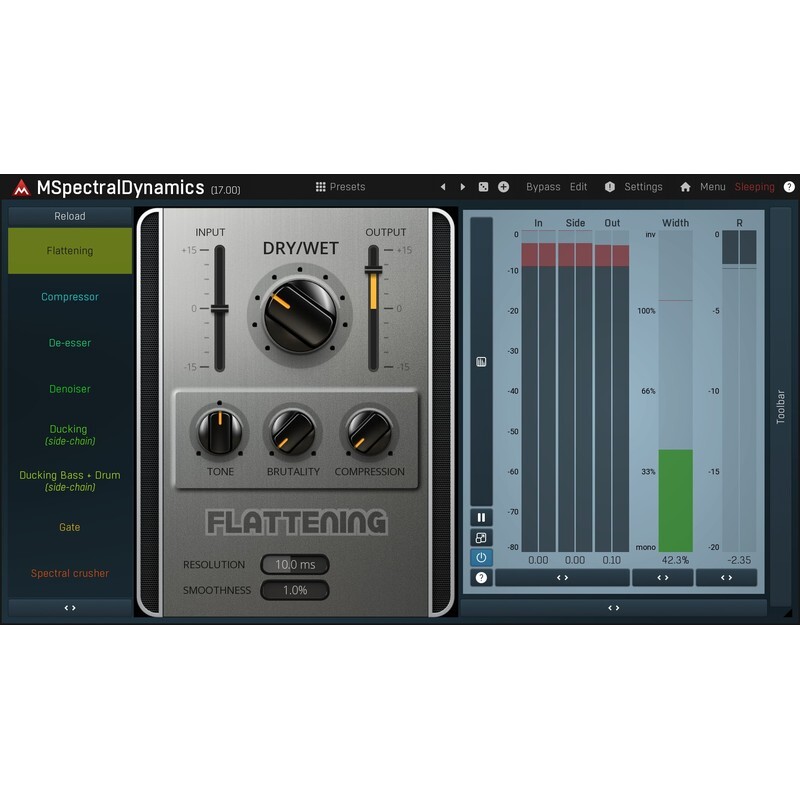Click the Reload button
This screenshot has width=800, height=800.
tap(70, 216)
